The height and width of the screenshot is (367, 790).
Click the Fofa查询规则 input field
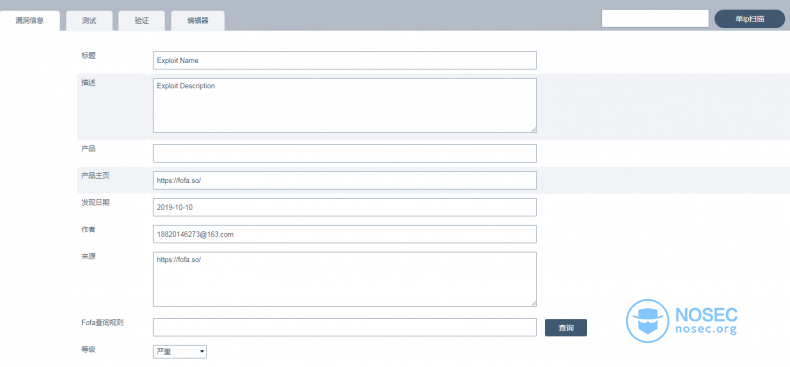(345, 327)
